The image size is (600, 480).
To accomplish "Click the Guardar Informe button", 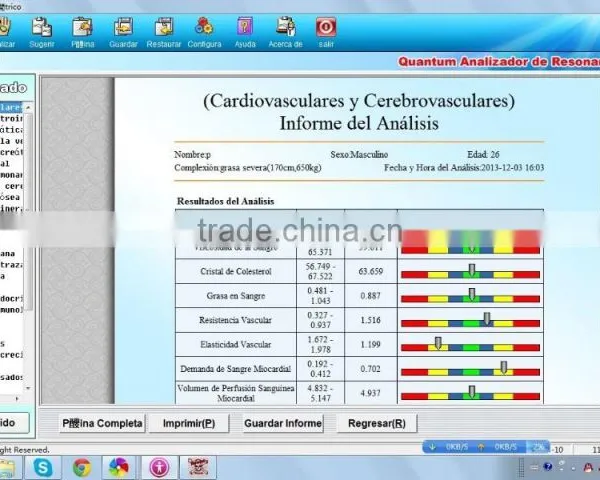I will point(283,423).
